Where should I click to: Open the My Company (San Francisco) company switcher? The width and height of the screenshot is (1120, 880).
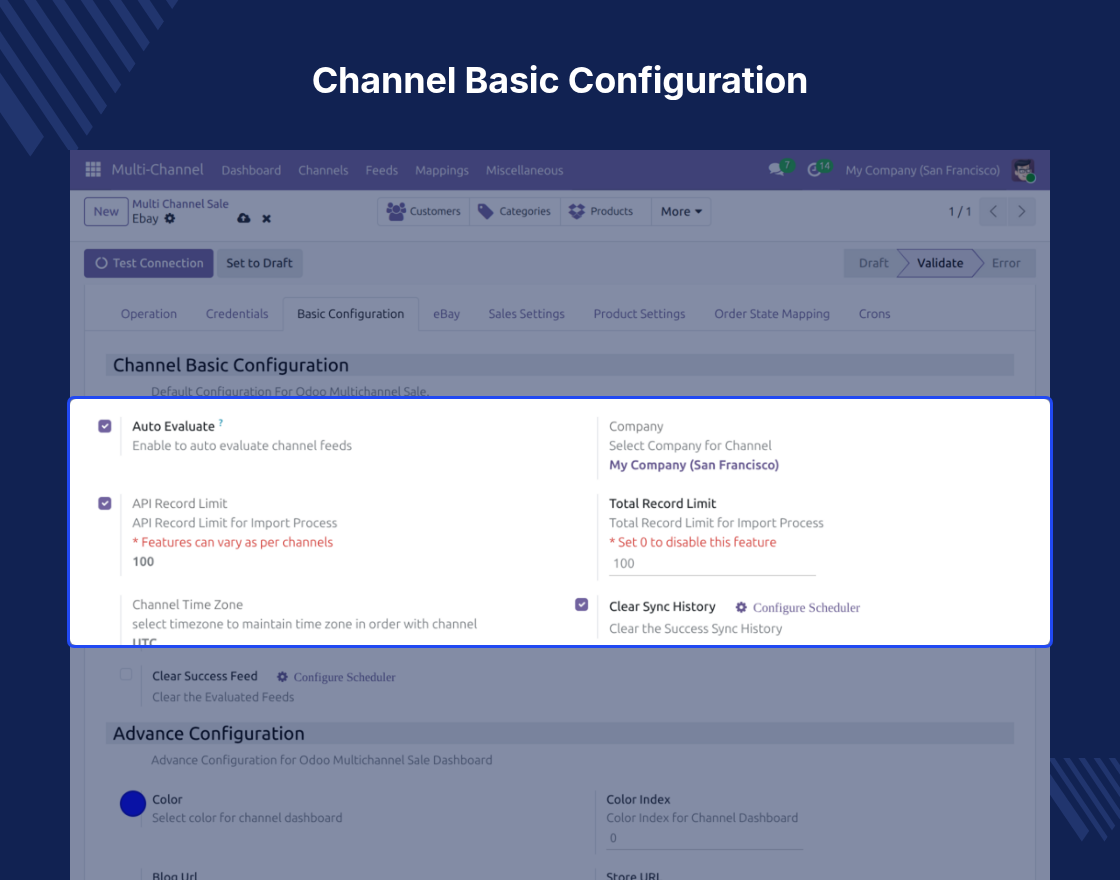coord(922,170)
